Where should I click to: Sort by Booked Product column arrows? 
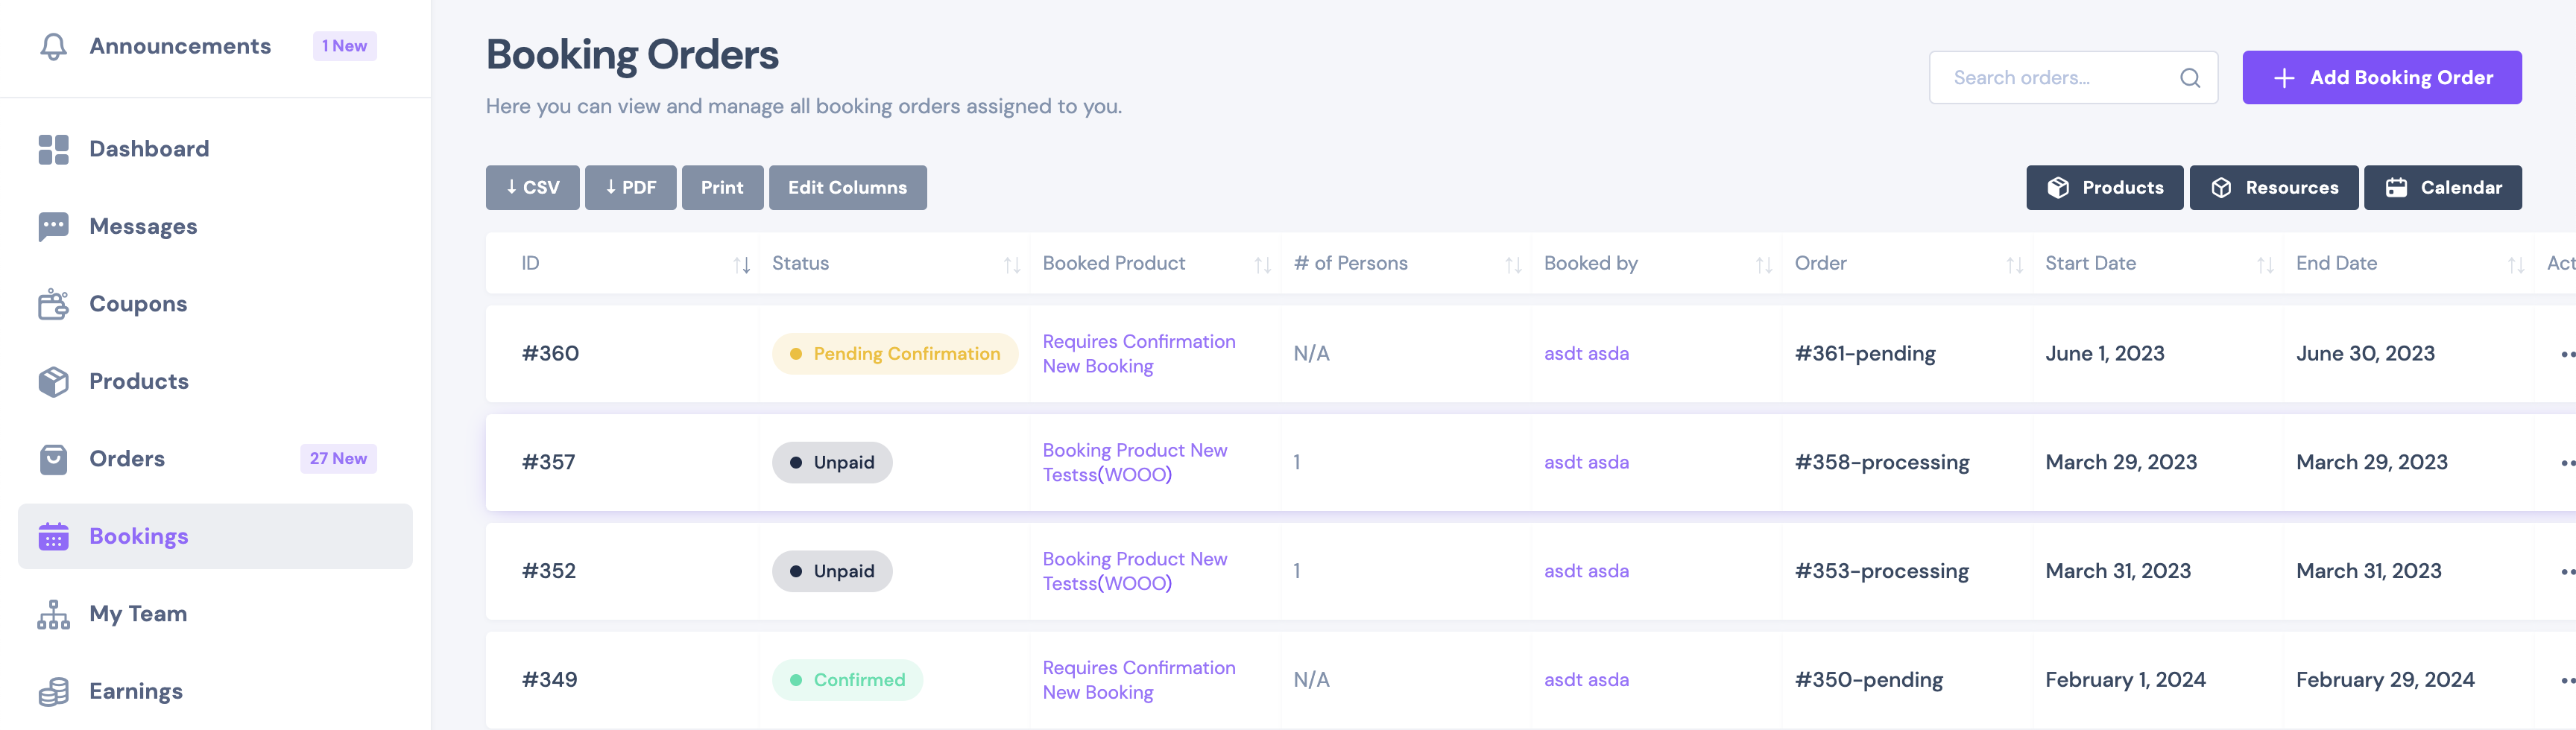click(x=1263, y=264)
